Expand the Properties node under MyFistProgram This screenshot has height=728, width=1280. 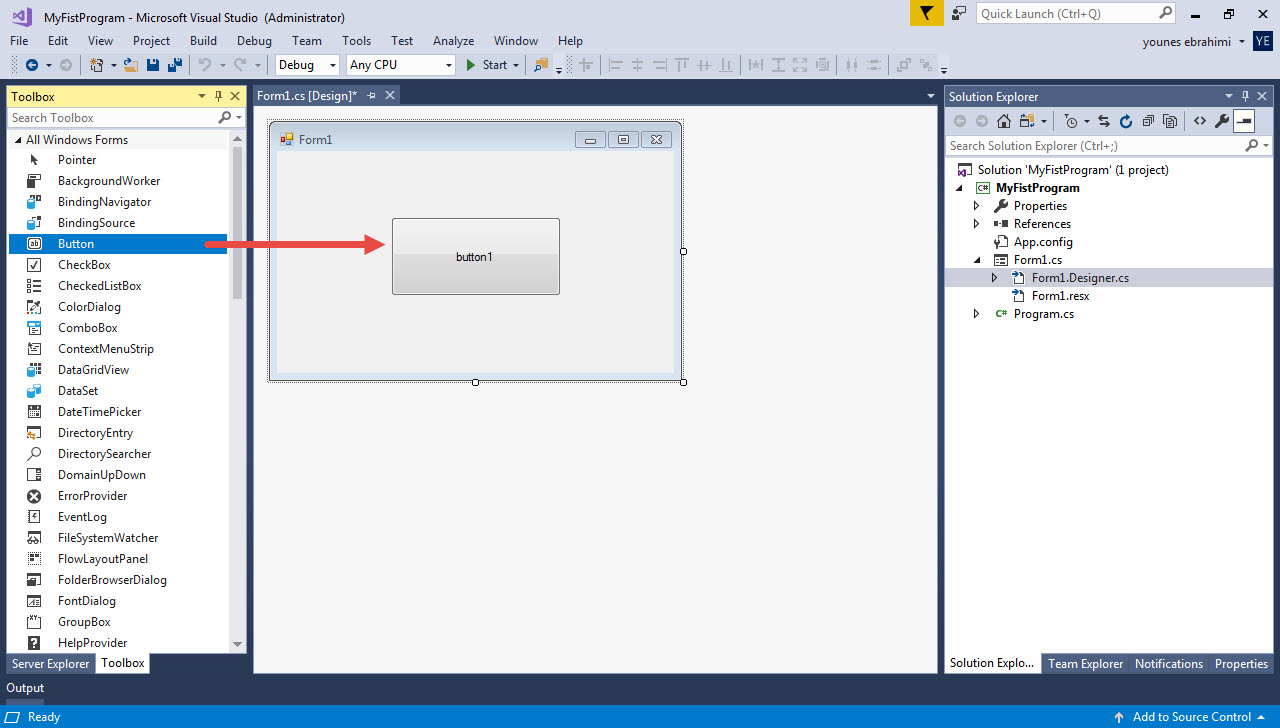tap(977, 205)
